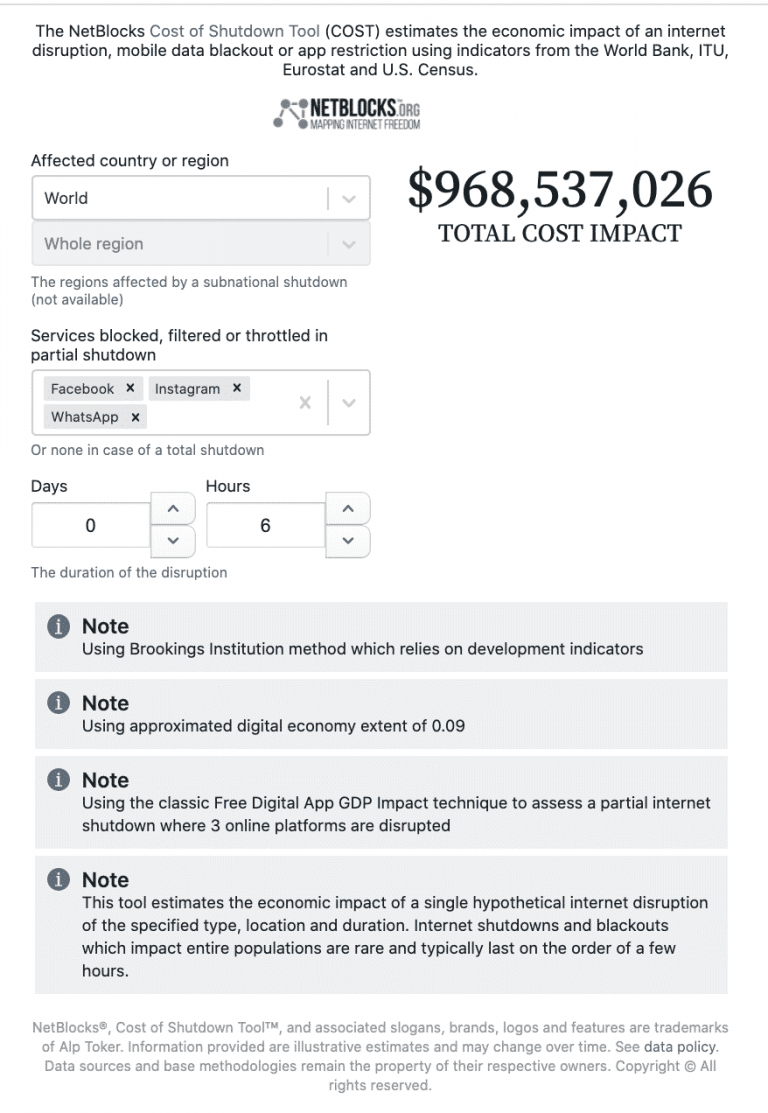Remove the WhatsApp tag
Viewport: 768px width, 1113px height.
[x=135, y=417]
